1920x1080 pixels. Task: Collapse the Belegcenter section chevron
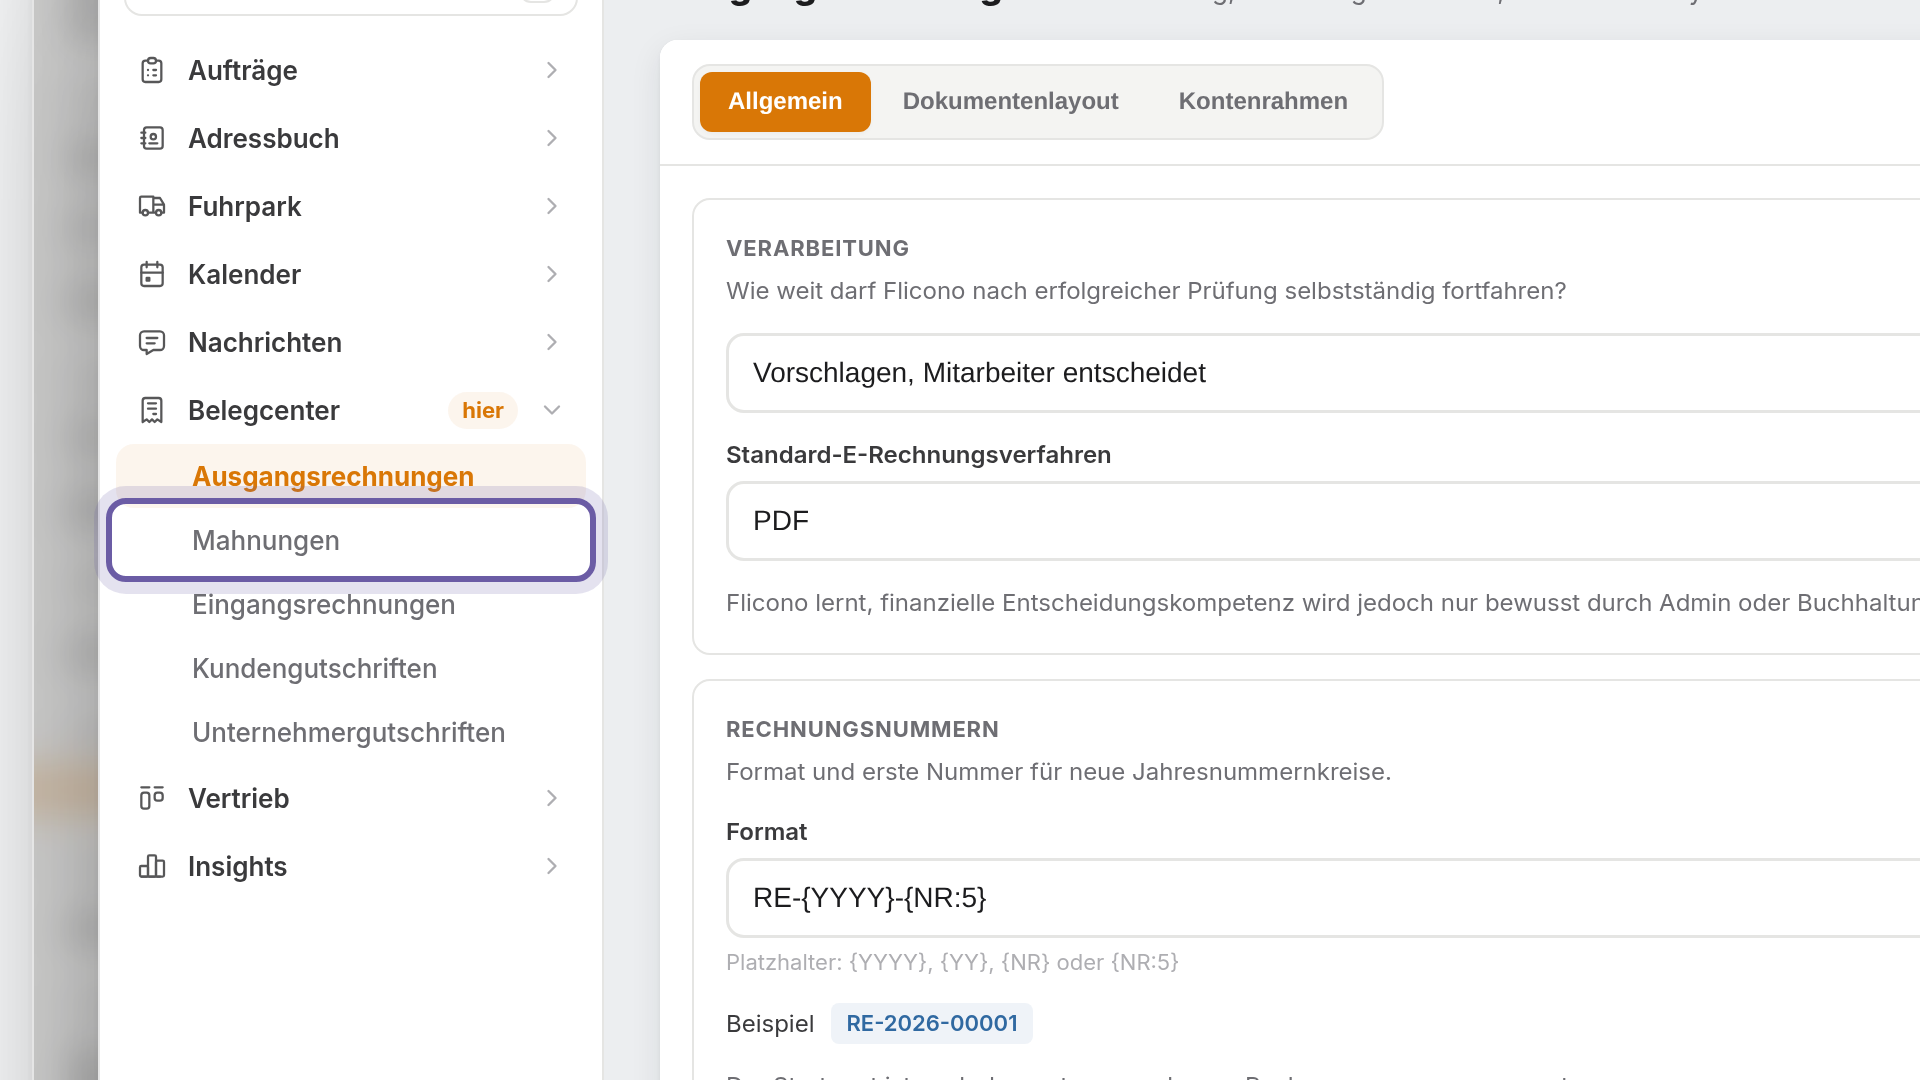[552, 410]
